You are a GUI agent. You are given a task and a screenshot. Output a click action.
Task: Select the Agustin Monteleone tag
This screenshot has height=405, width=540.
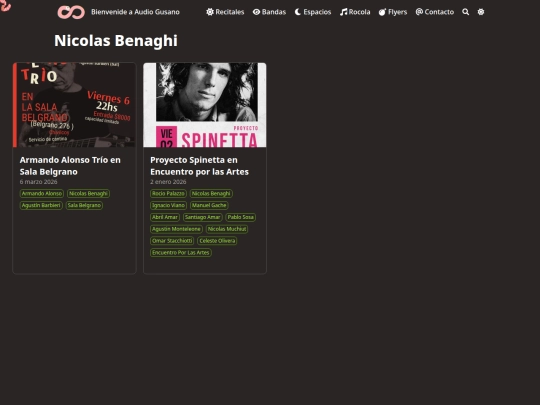[x=176, y=229]
